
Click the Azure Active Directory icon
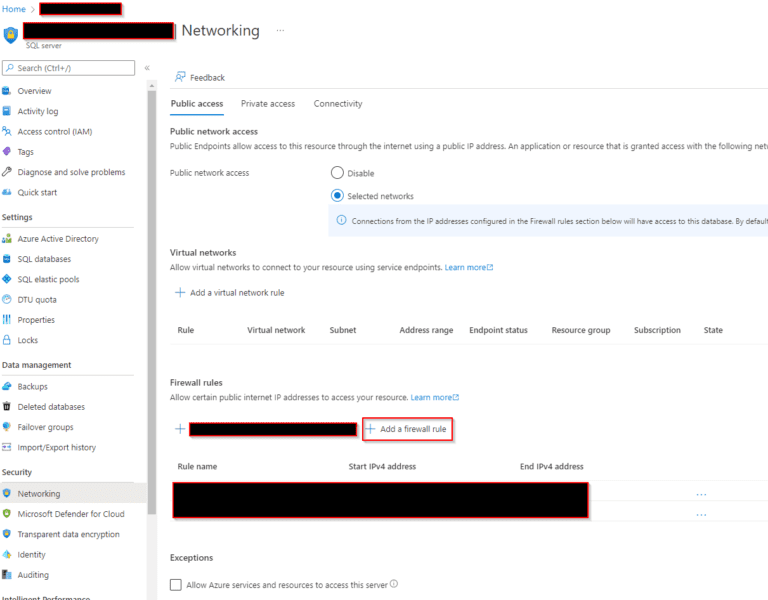coord(7,239)
